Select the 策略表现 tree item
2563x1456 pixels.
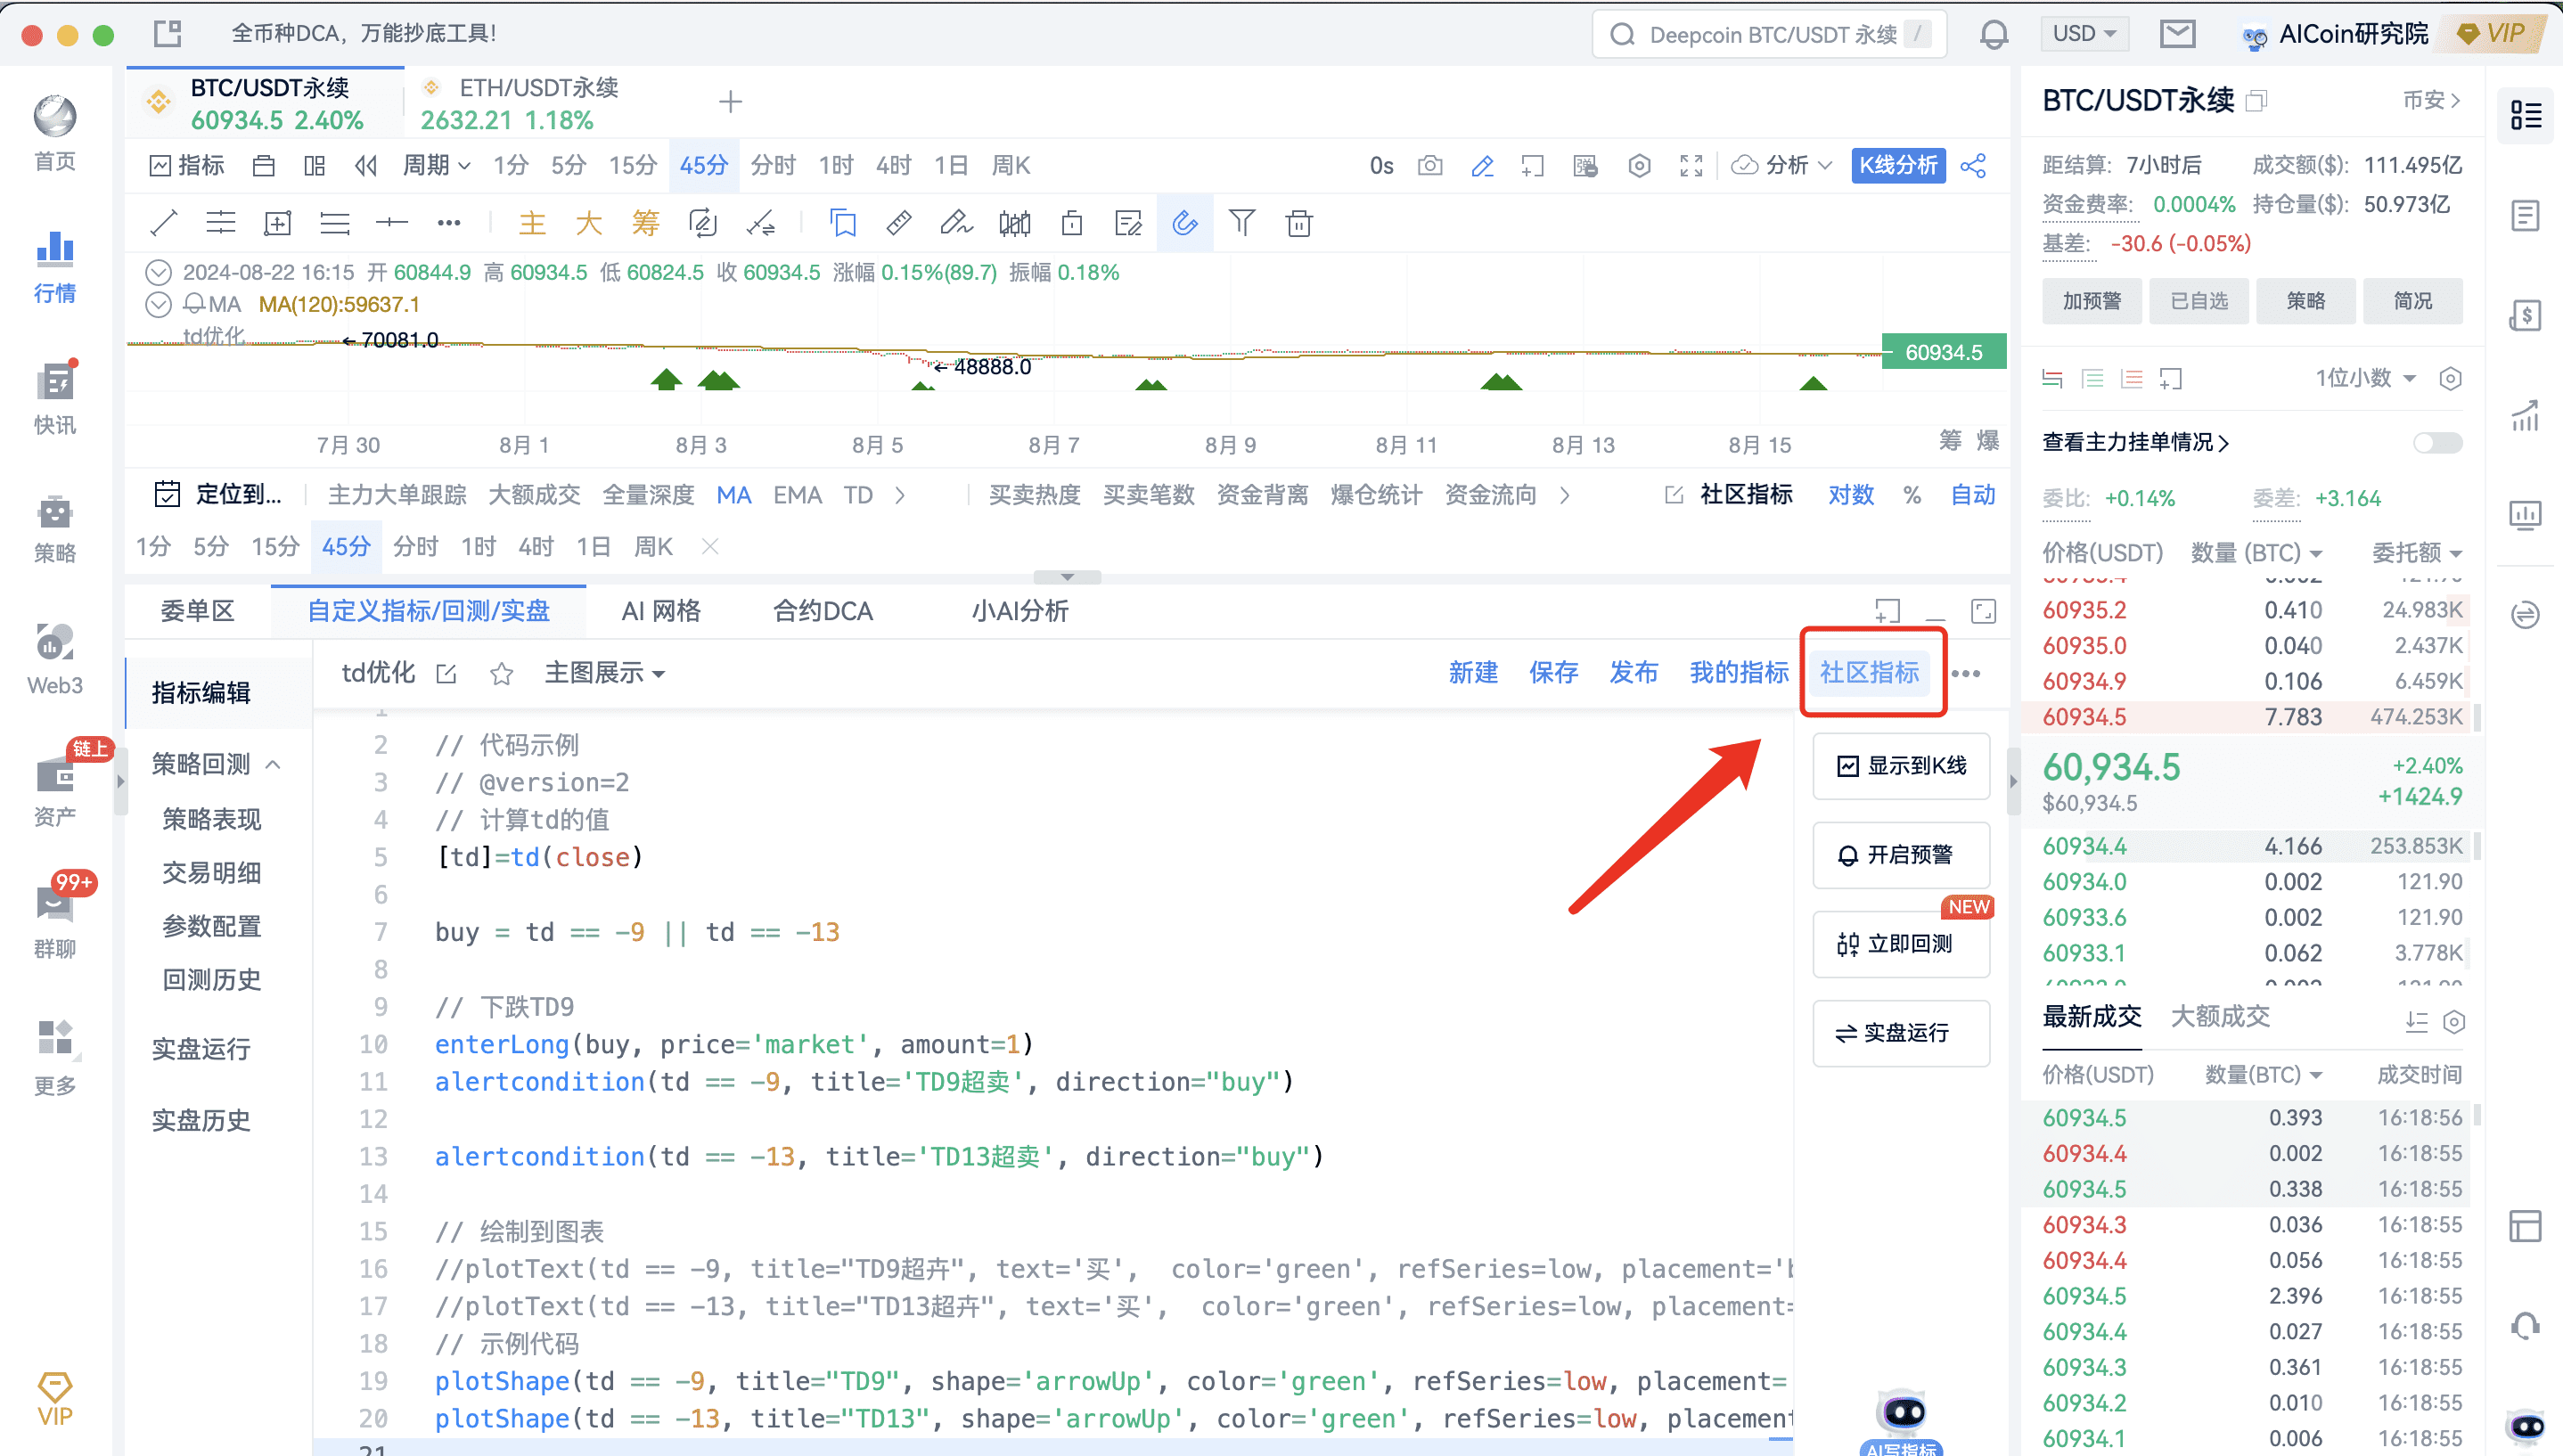212,820
